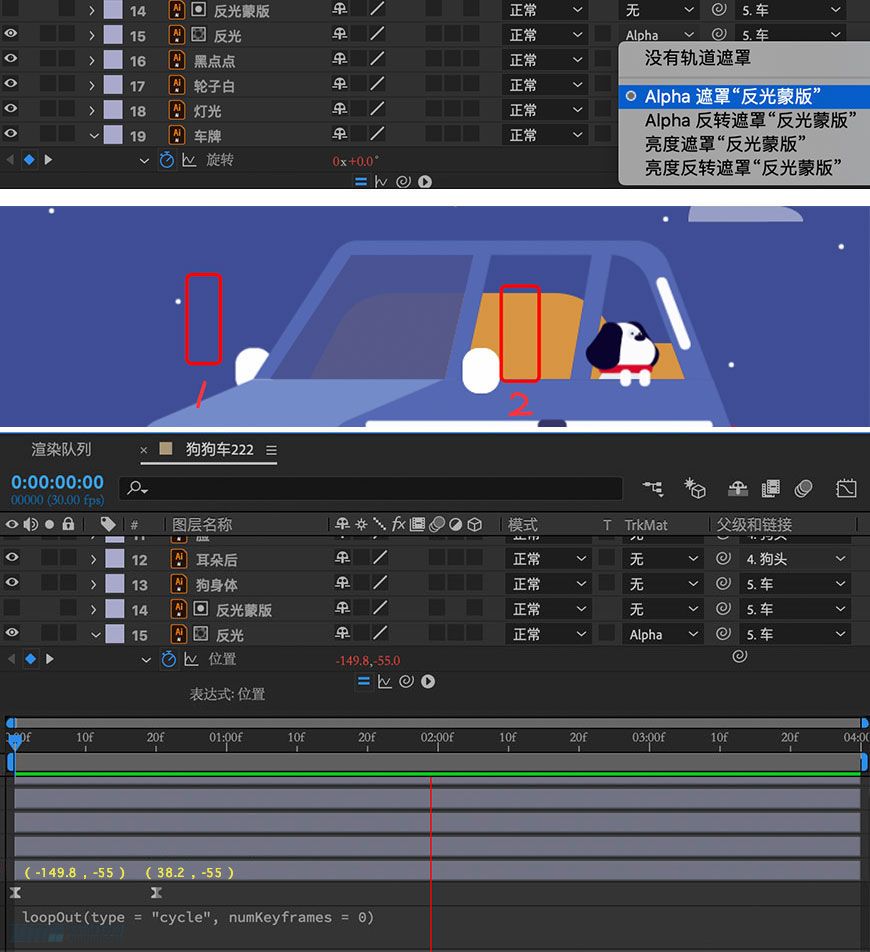Image resolution: width=870 pixels, height=952 pixels.
Task: Click expression pick whip under 位置 row
Action: click(x=406, y=681)
